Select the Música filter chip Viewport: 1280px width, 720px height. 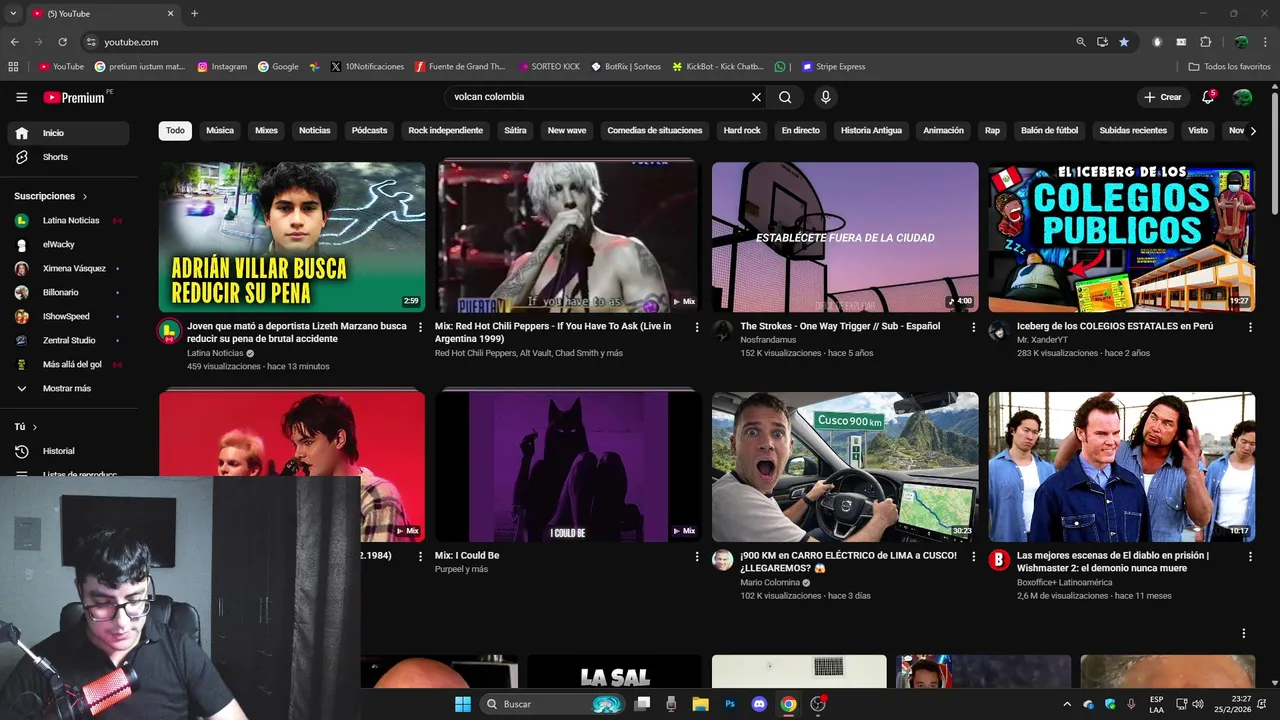coord(220,130)
